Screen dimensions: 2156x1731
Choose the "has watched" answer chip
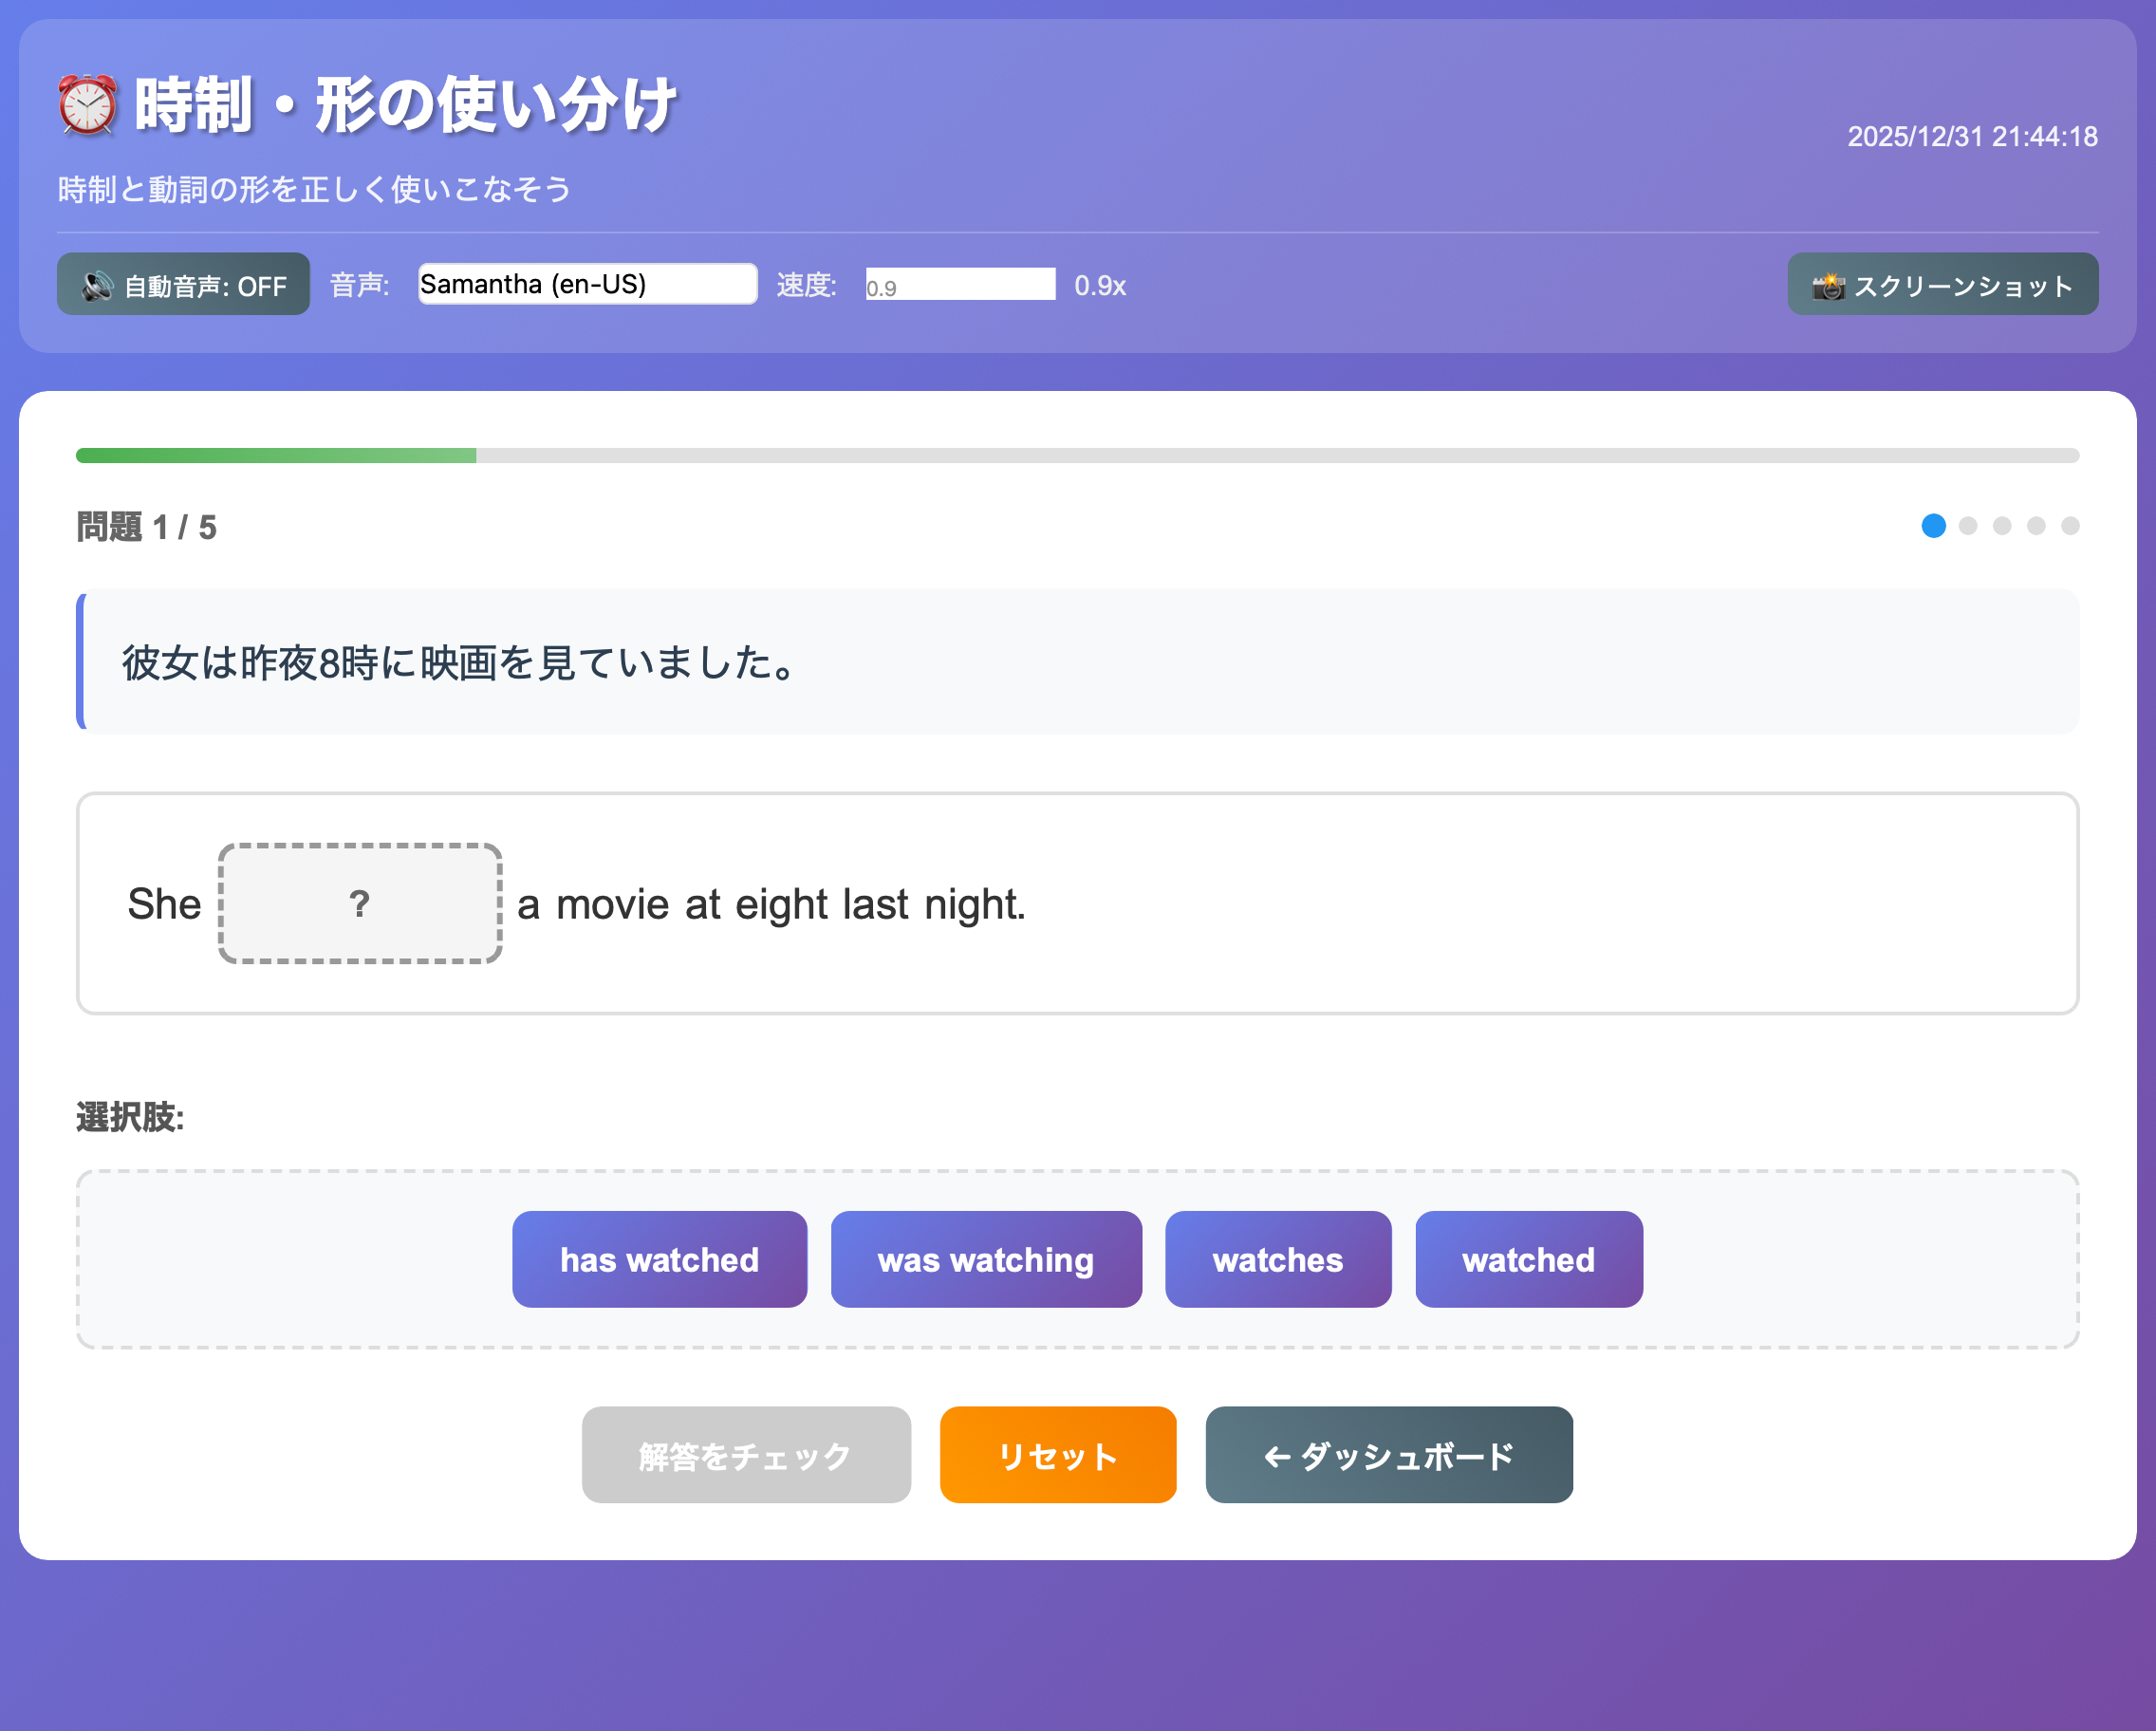659,1259
